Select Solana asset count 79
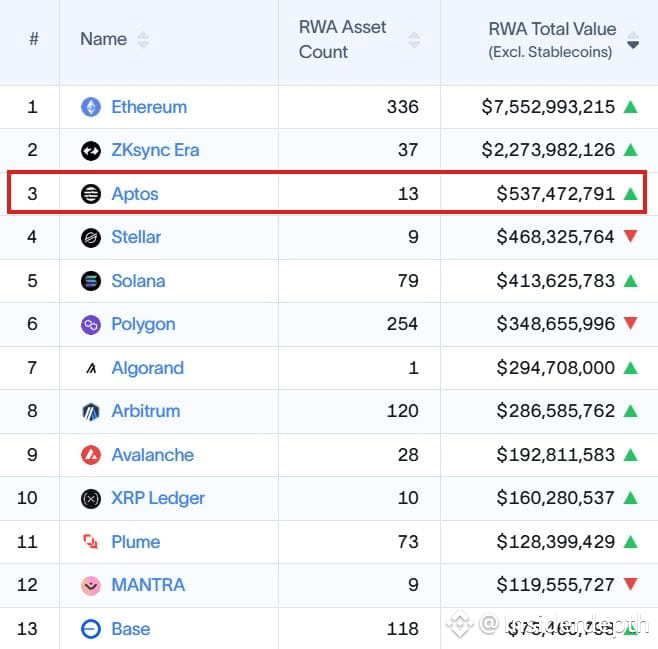 [x=408, y=281]
